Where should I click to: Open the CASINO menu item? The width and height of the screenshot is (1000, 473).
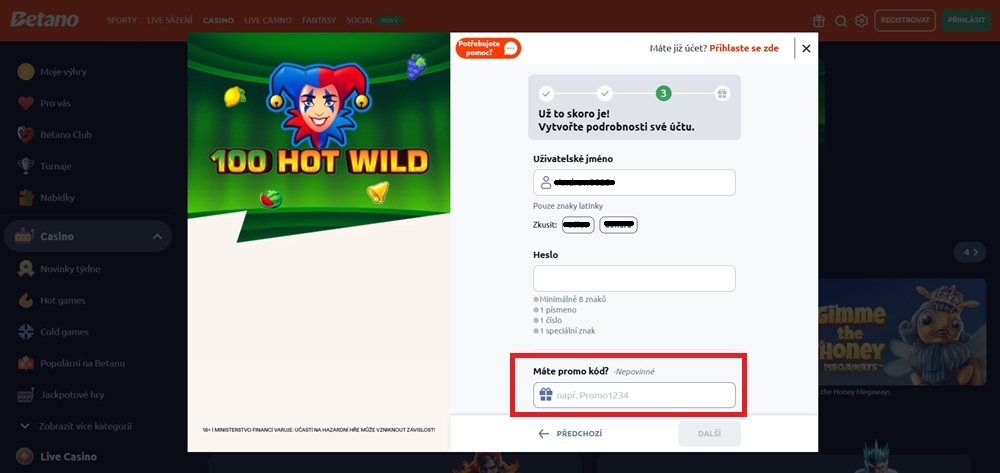[x=218, y=20]
